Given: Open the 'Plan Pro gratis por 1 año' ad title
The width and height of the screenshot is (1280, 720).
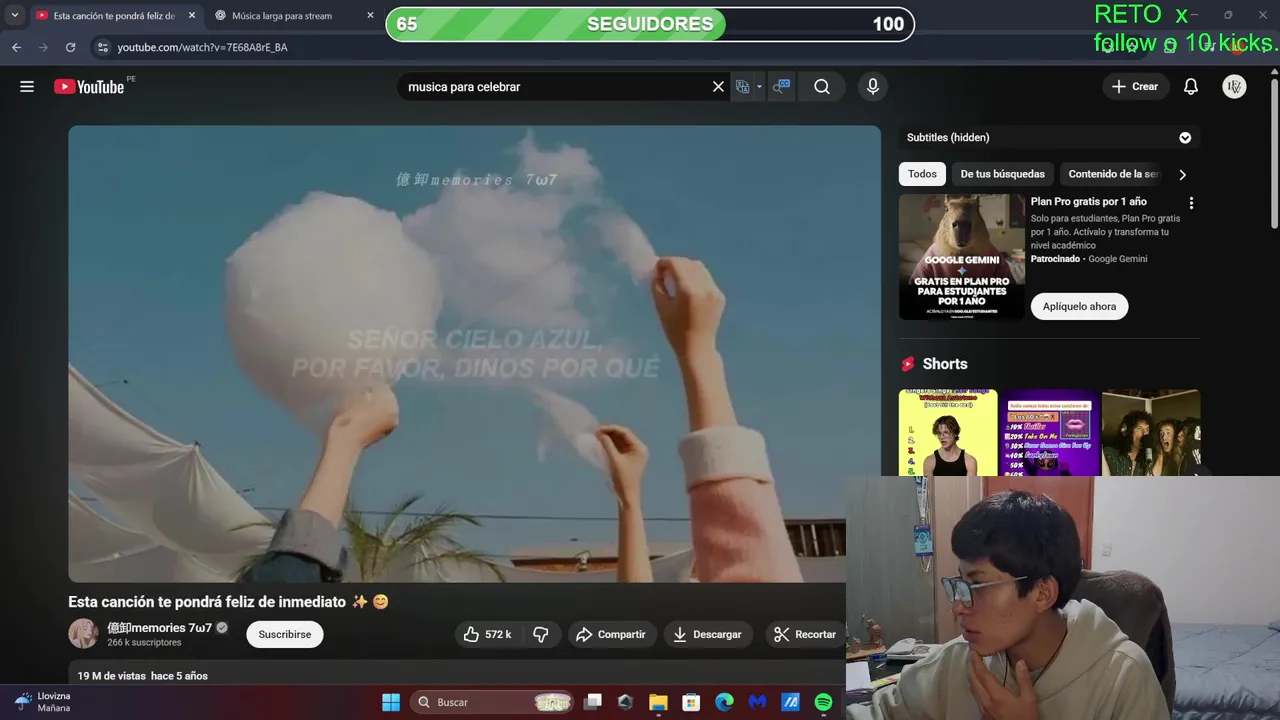Looking at the screenshot, I should click(x=1089, y=202).
